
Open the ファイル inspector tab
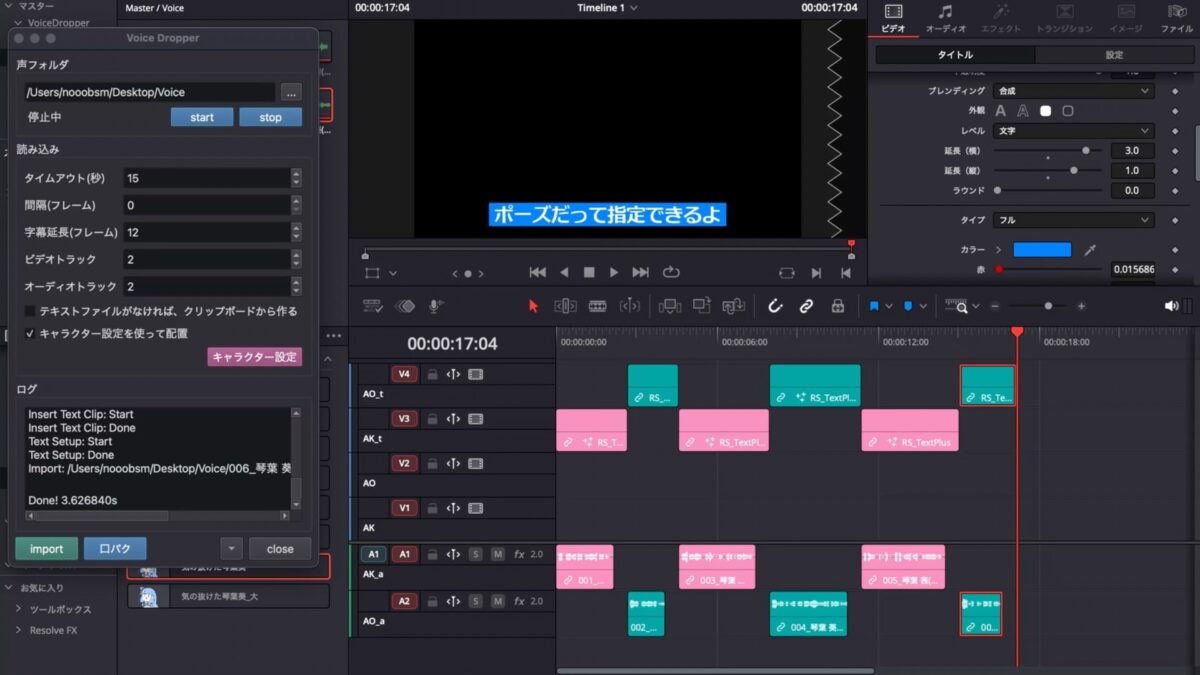pos(1177,19)
